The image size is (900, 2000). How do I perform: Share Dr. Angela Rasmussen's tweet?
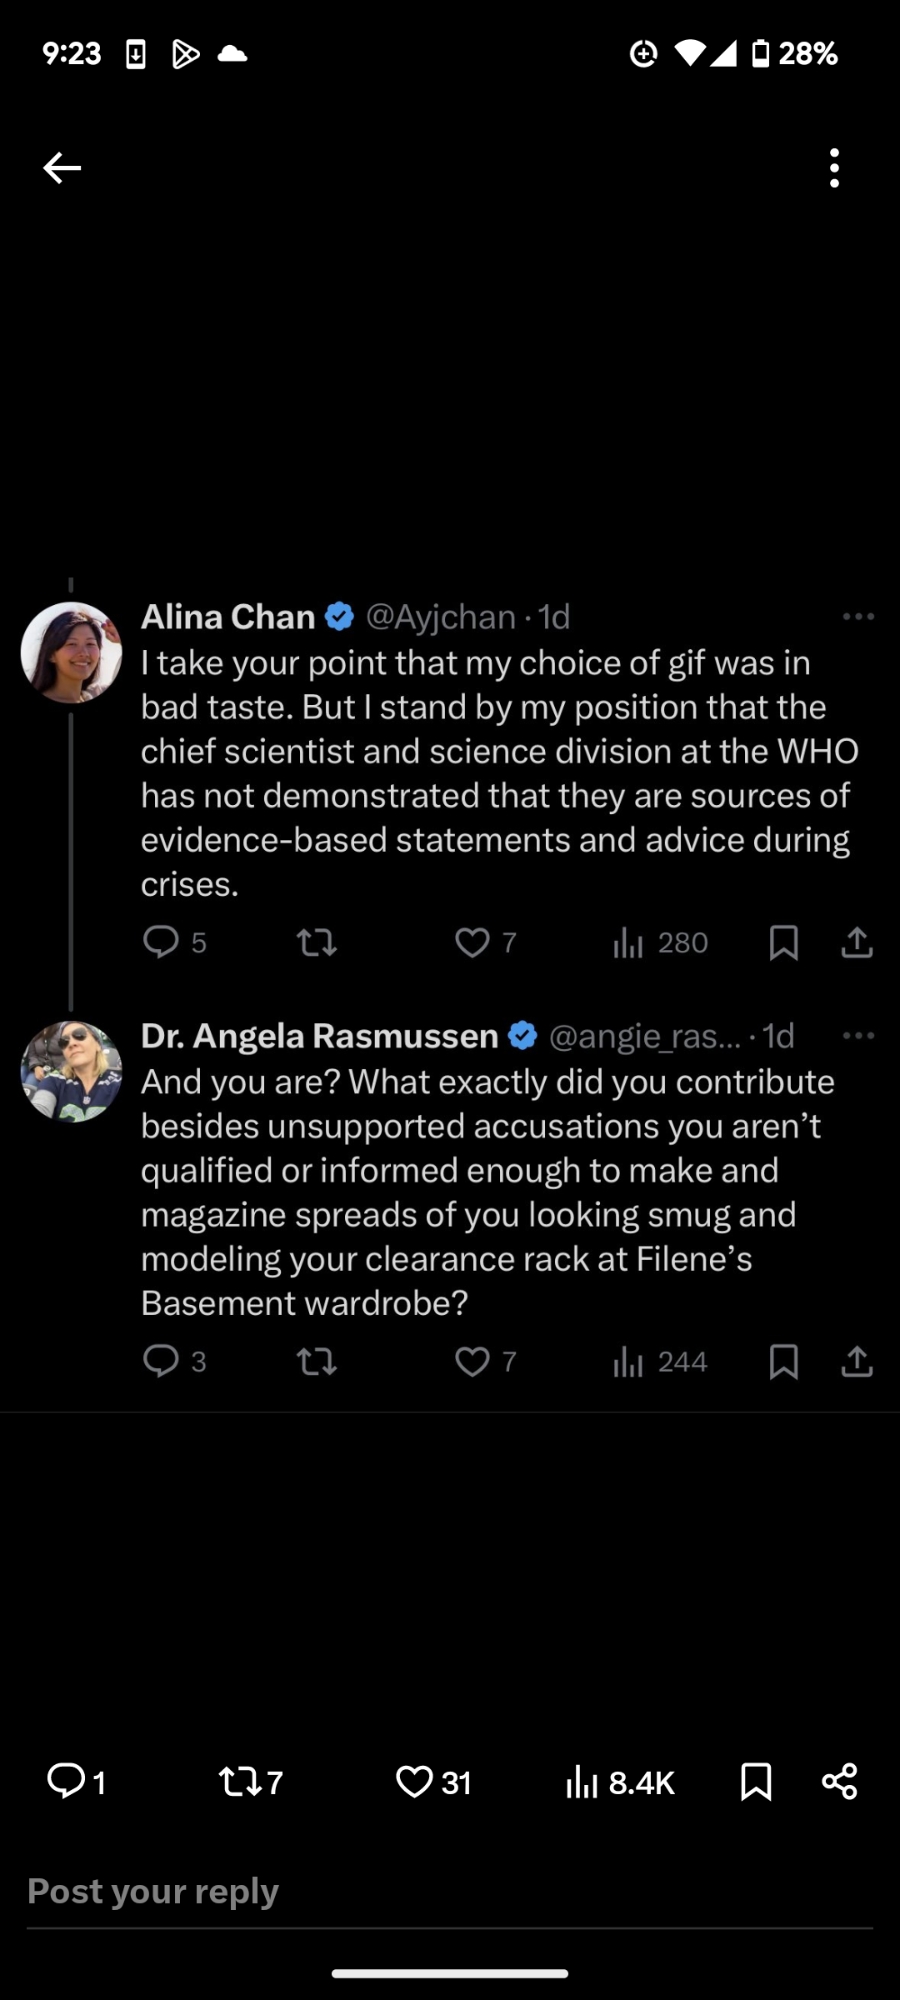click(x=857, y=1361)
